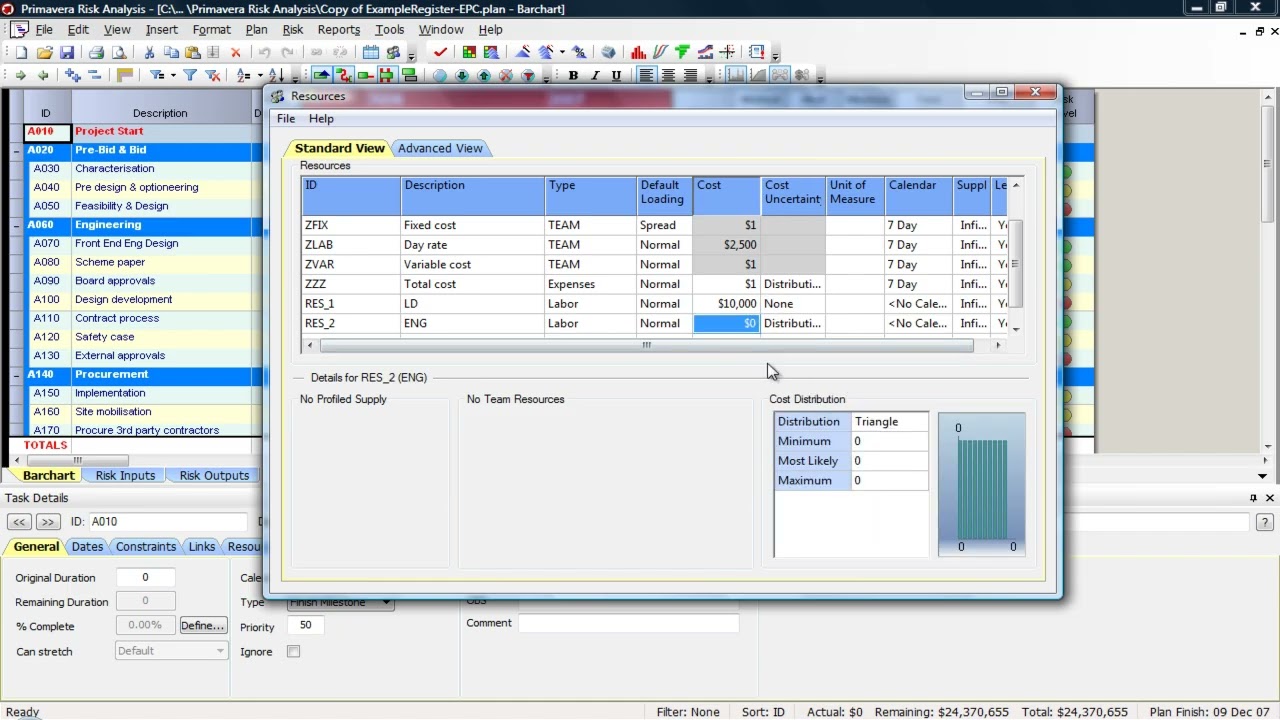This screenshot has height=720, width=1280.
Task: Open dropdown arrow next to risk analysis icons
Action: (562, 52)
